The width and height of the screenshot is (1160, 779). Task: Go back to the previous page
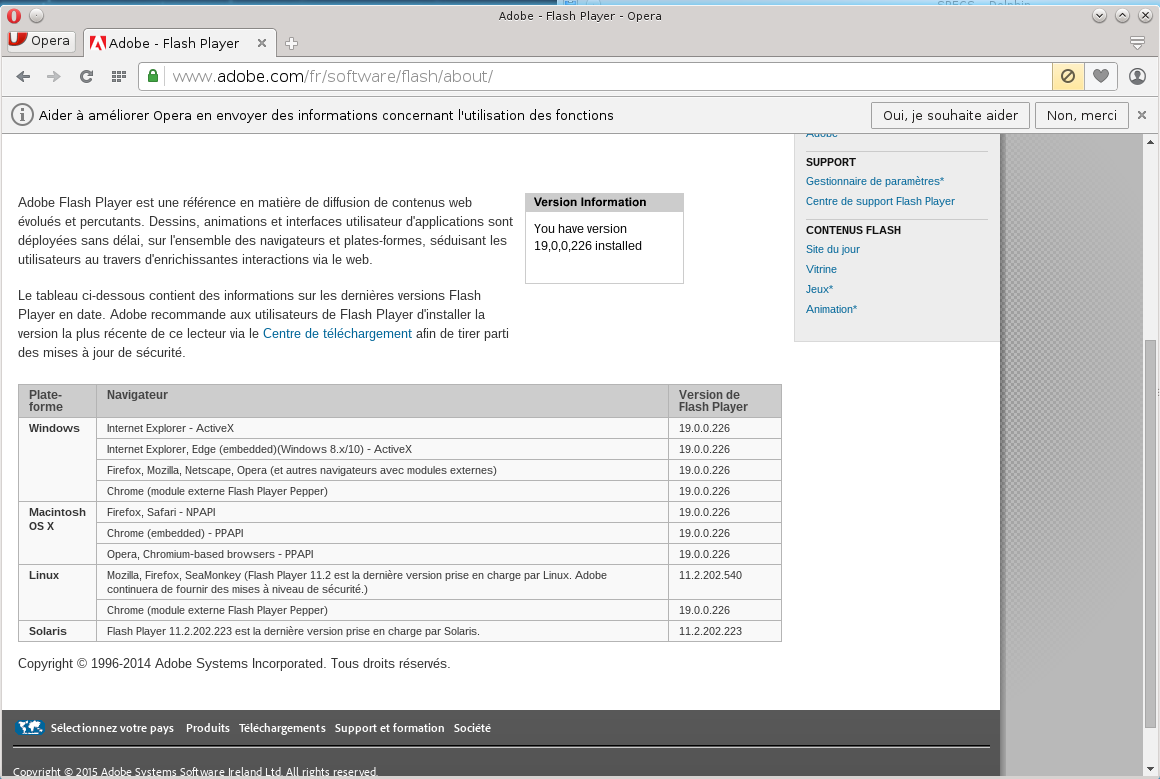coord(24,76)
